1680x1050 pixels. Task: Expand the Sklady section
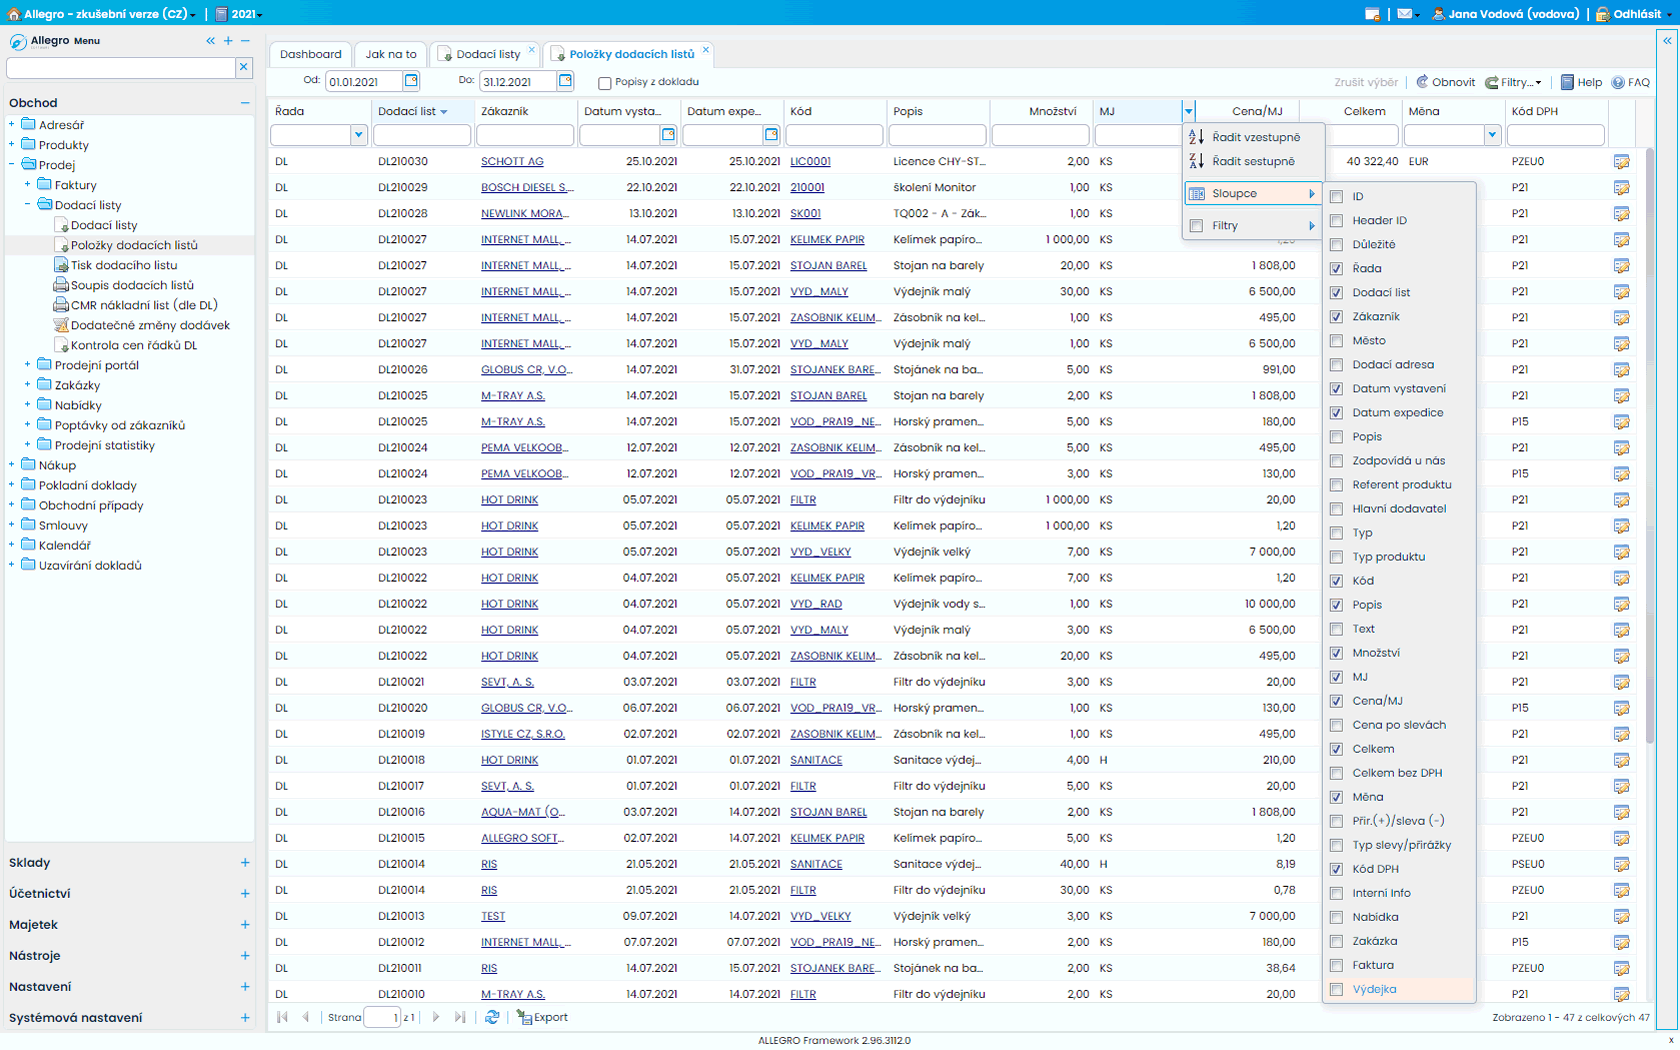(245, 862)
